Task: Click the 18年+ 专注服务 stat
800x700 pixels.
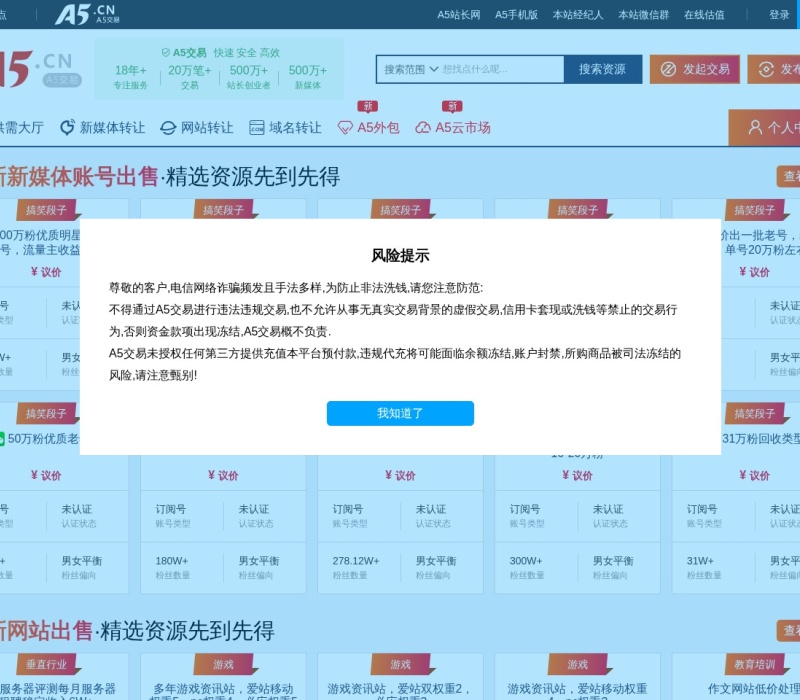Action: 131,77
